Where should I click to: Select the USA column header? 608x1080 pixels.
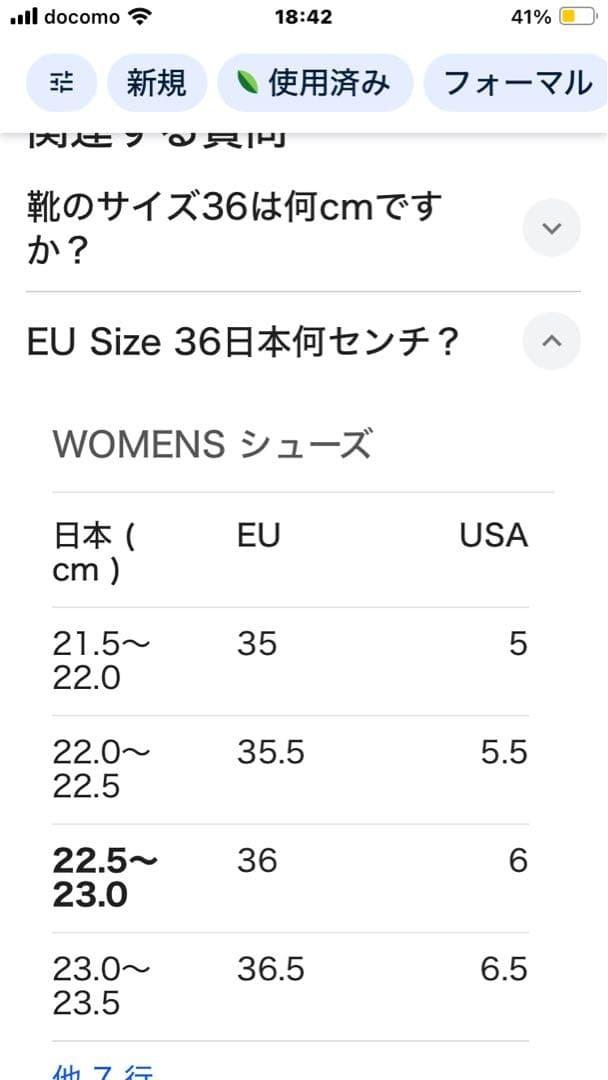point(493,535)
